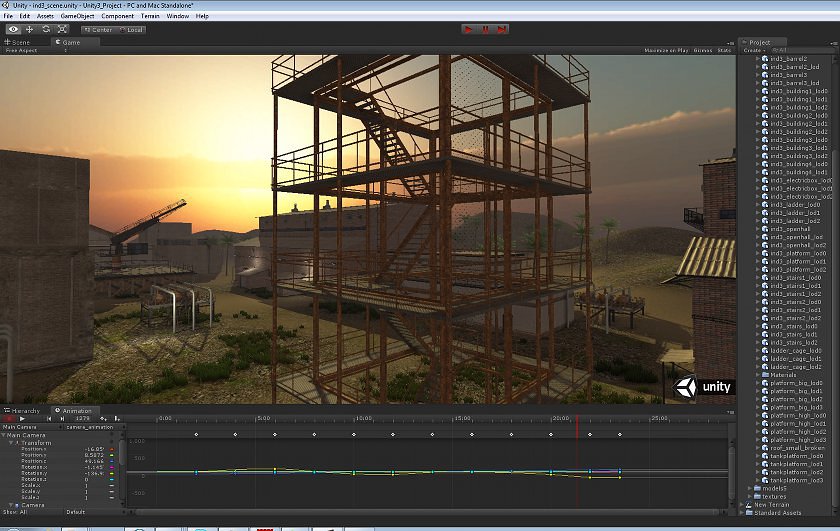840x531 pixels.
Task: Click the Play button to run the game
Action: coord(469,29)
